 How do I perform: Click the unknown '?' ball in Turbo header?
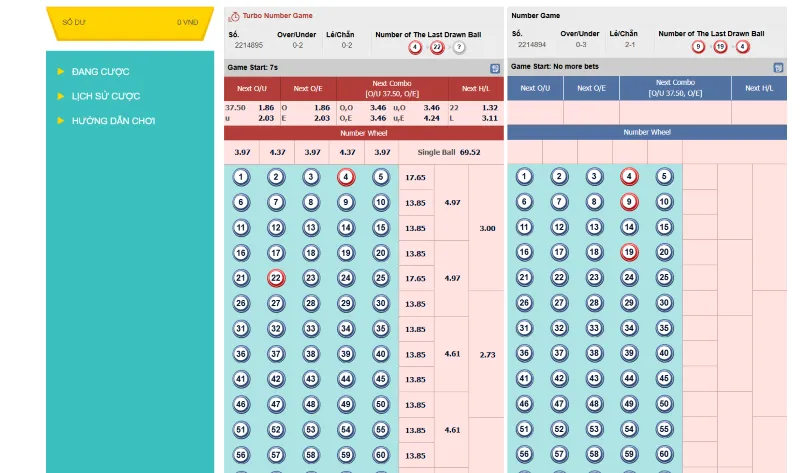tap(459, 47)
